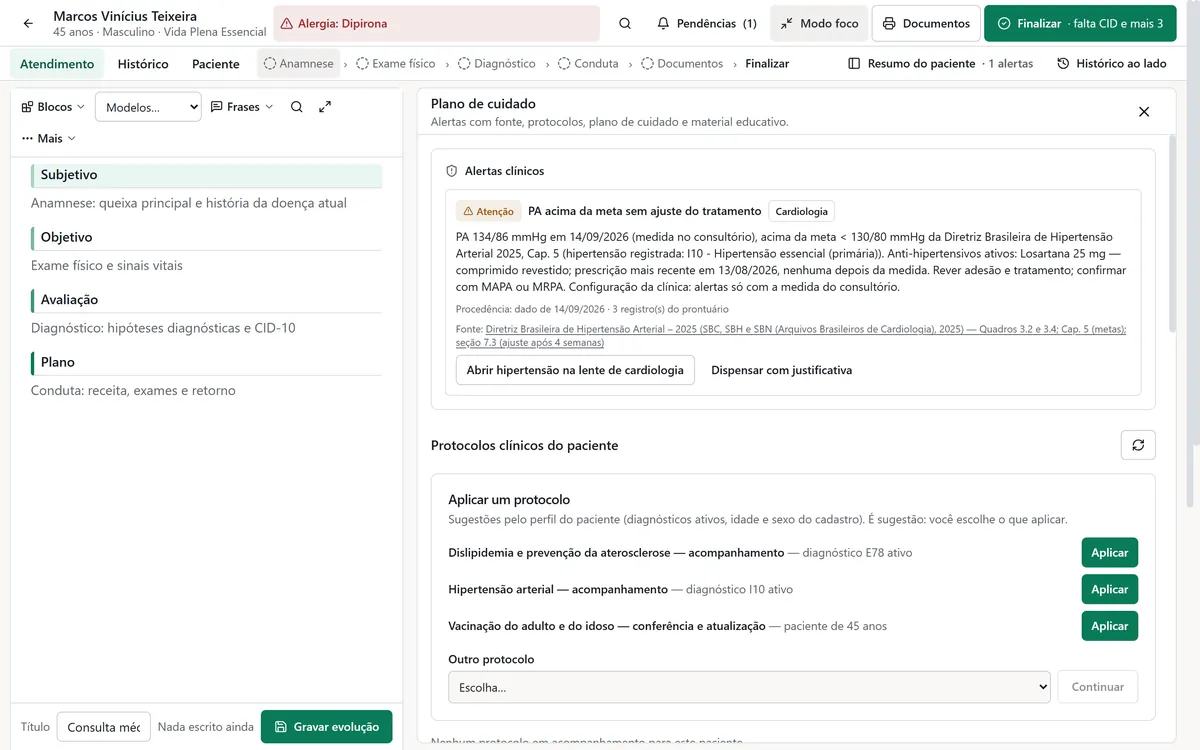The height and width of the screenshot is (750, 1200).
Task: Close the Plano de cuidado panel
Action: (x=1144, y=112)
